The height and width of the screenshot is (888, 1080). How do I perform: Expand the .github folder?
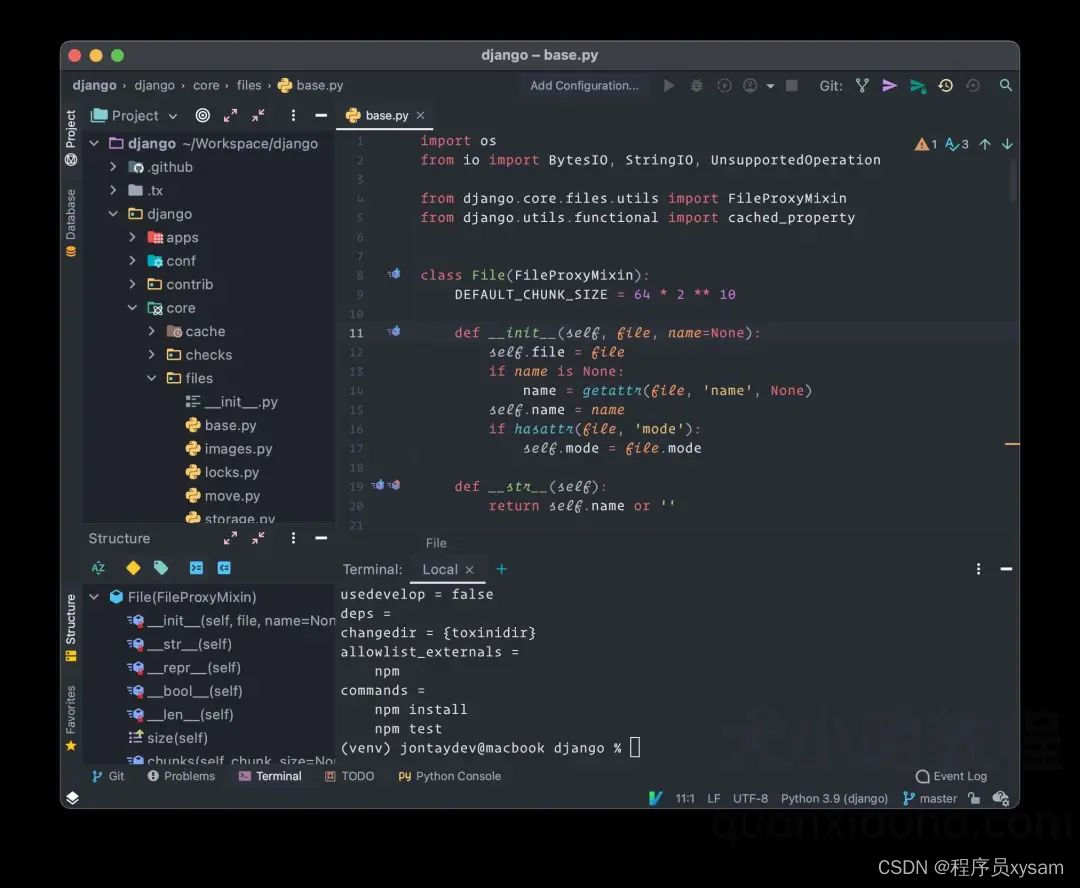114,167
